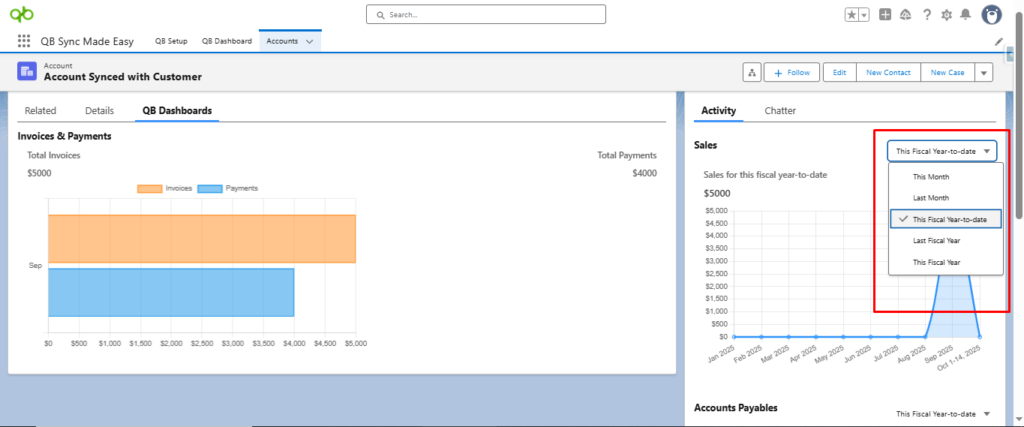Select Last Fiscal Year option
The image size is (1024, 427).
point(946,240)
